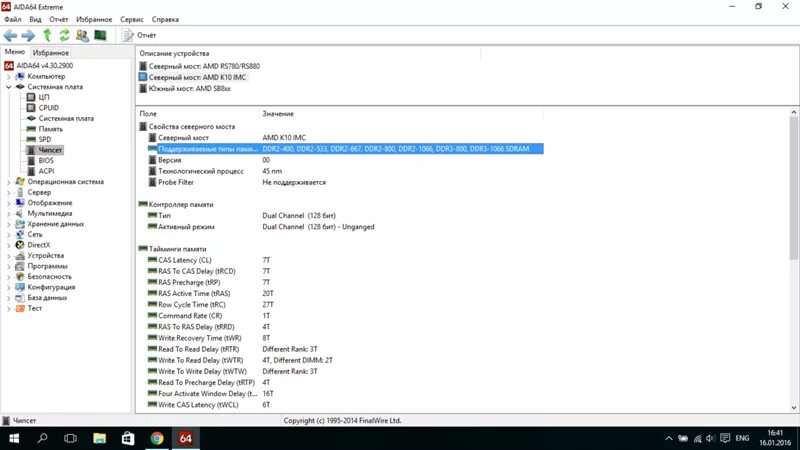Click the scroll down arrow of details list
Viewport: 800px width, 450px height.
click(x=794, y=408)
